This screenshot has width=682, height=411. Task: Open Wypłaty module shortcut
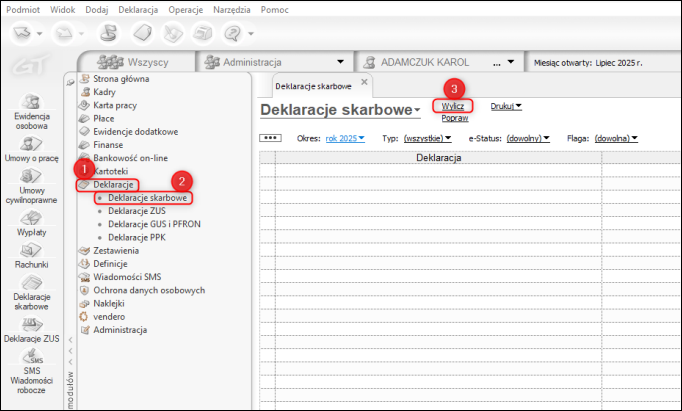point(31,223)
